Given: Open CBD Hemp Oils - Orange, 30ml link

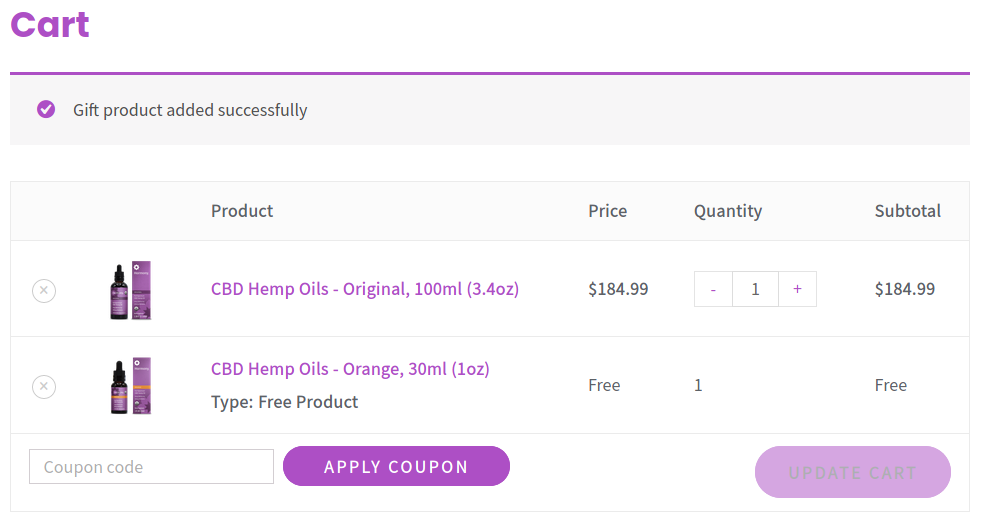Looking at the screenshot, I should [x=350, y=369].
